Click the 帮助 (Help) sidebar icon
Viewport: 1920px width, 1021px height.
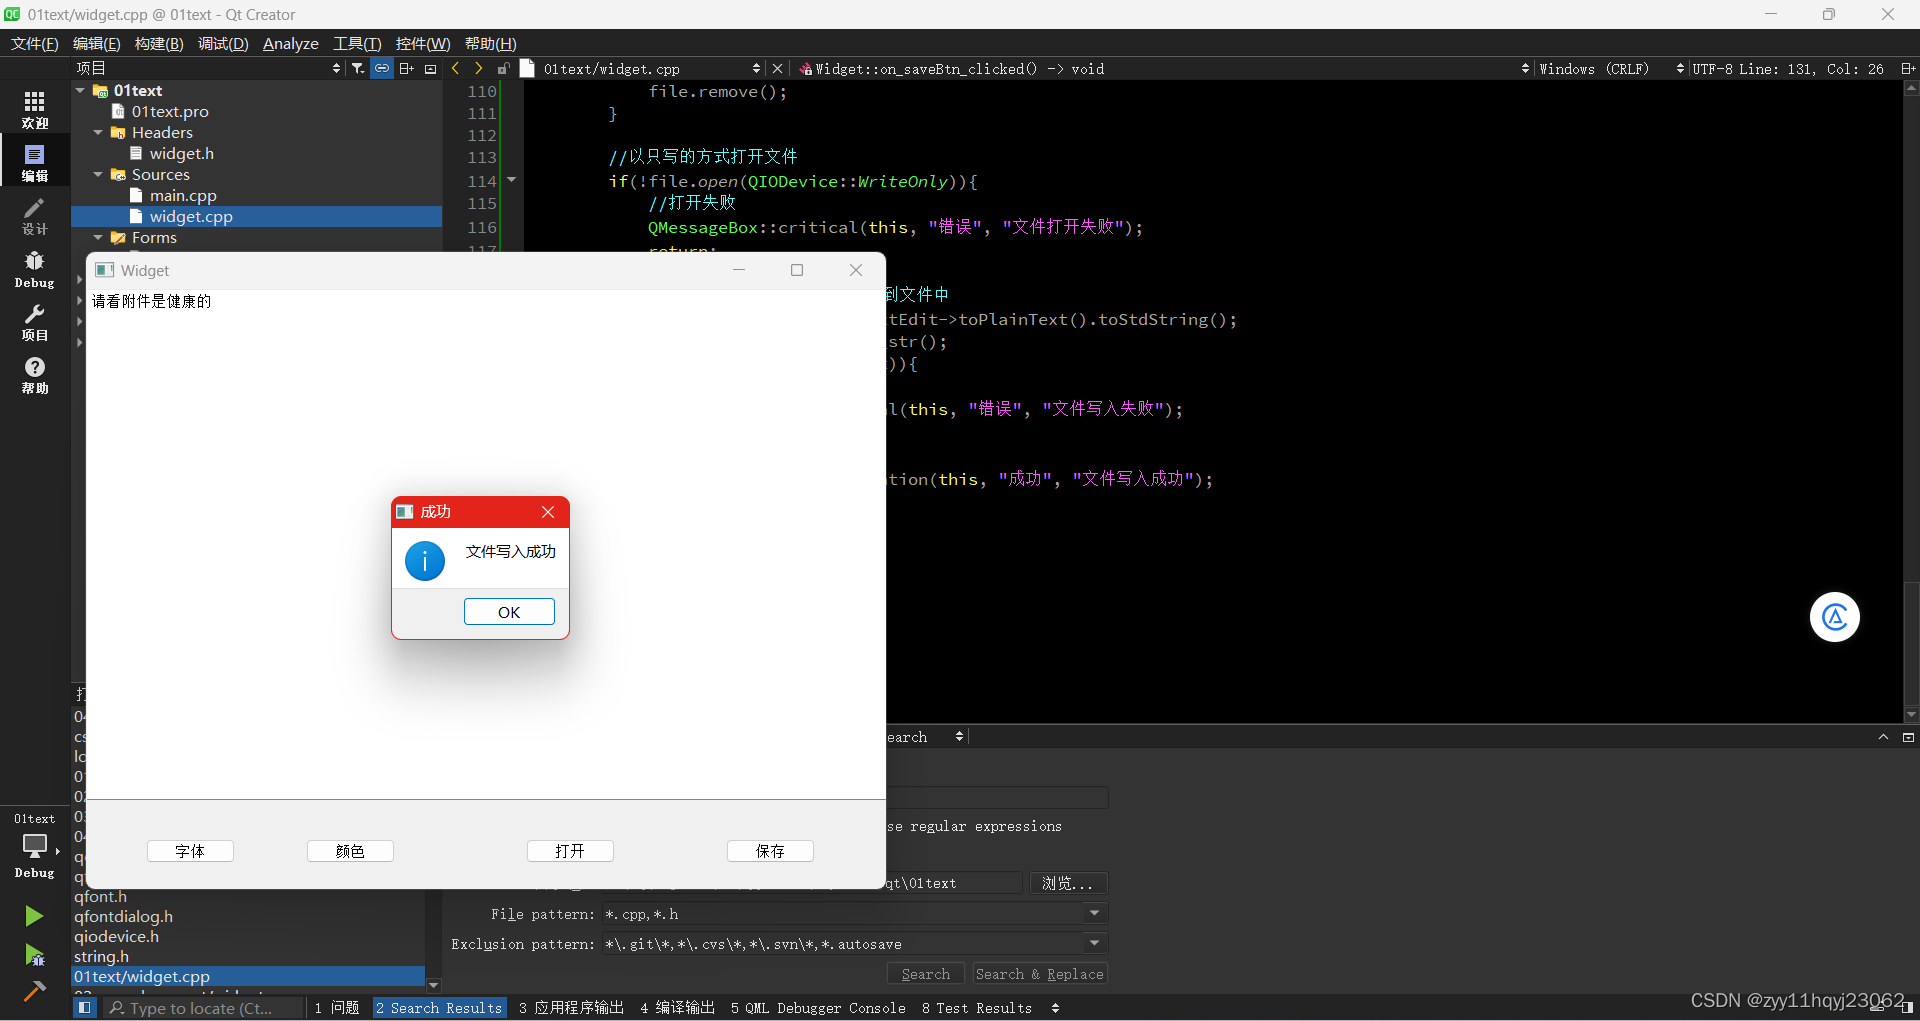tap(34, 375)
